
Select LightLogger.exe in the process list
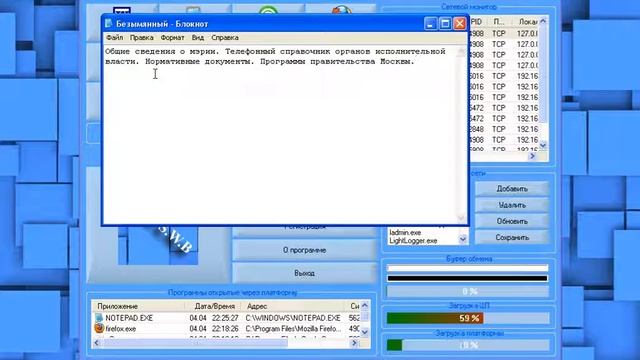[413, 240]
